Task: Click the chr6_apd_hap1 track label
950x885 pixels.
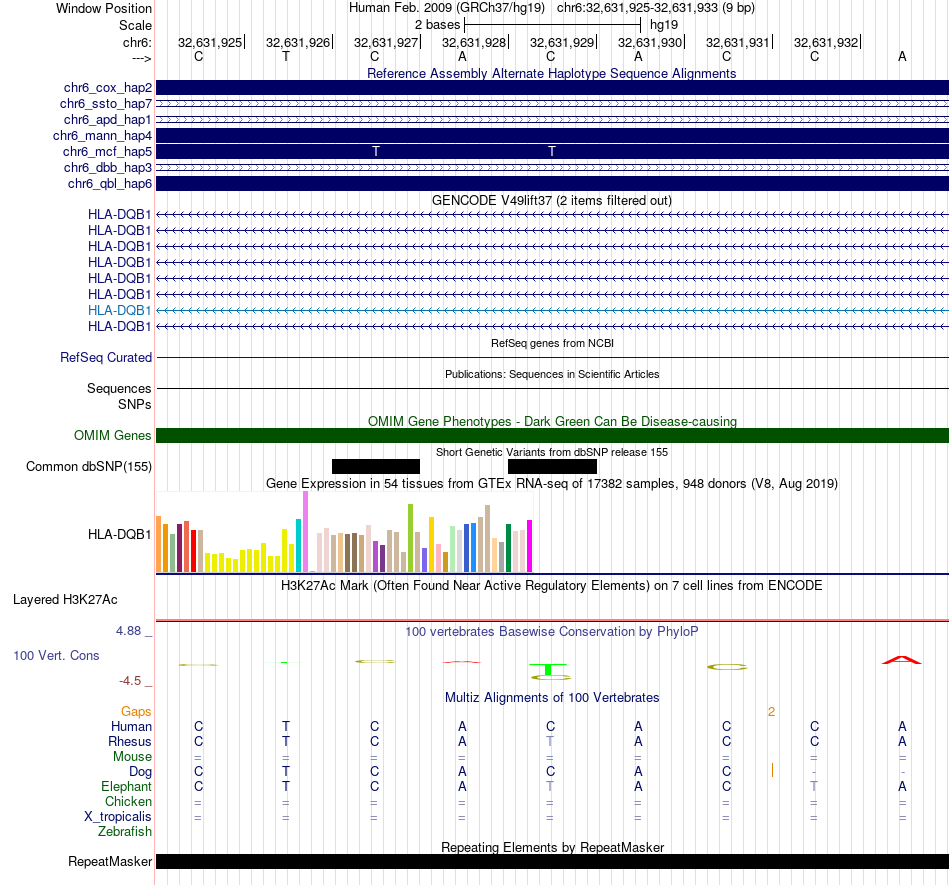Action: click(107, 119)
